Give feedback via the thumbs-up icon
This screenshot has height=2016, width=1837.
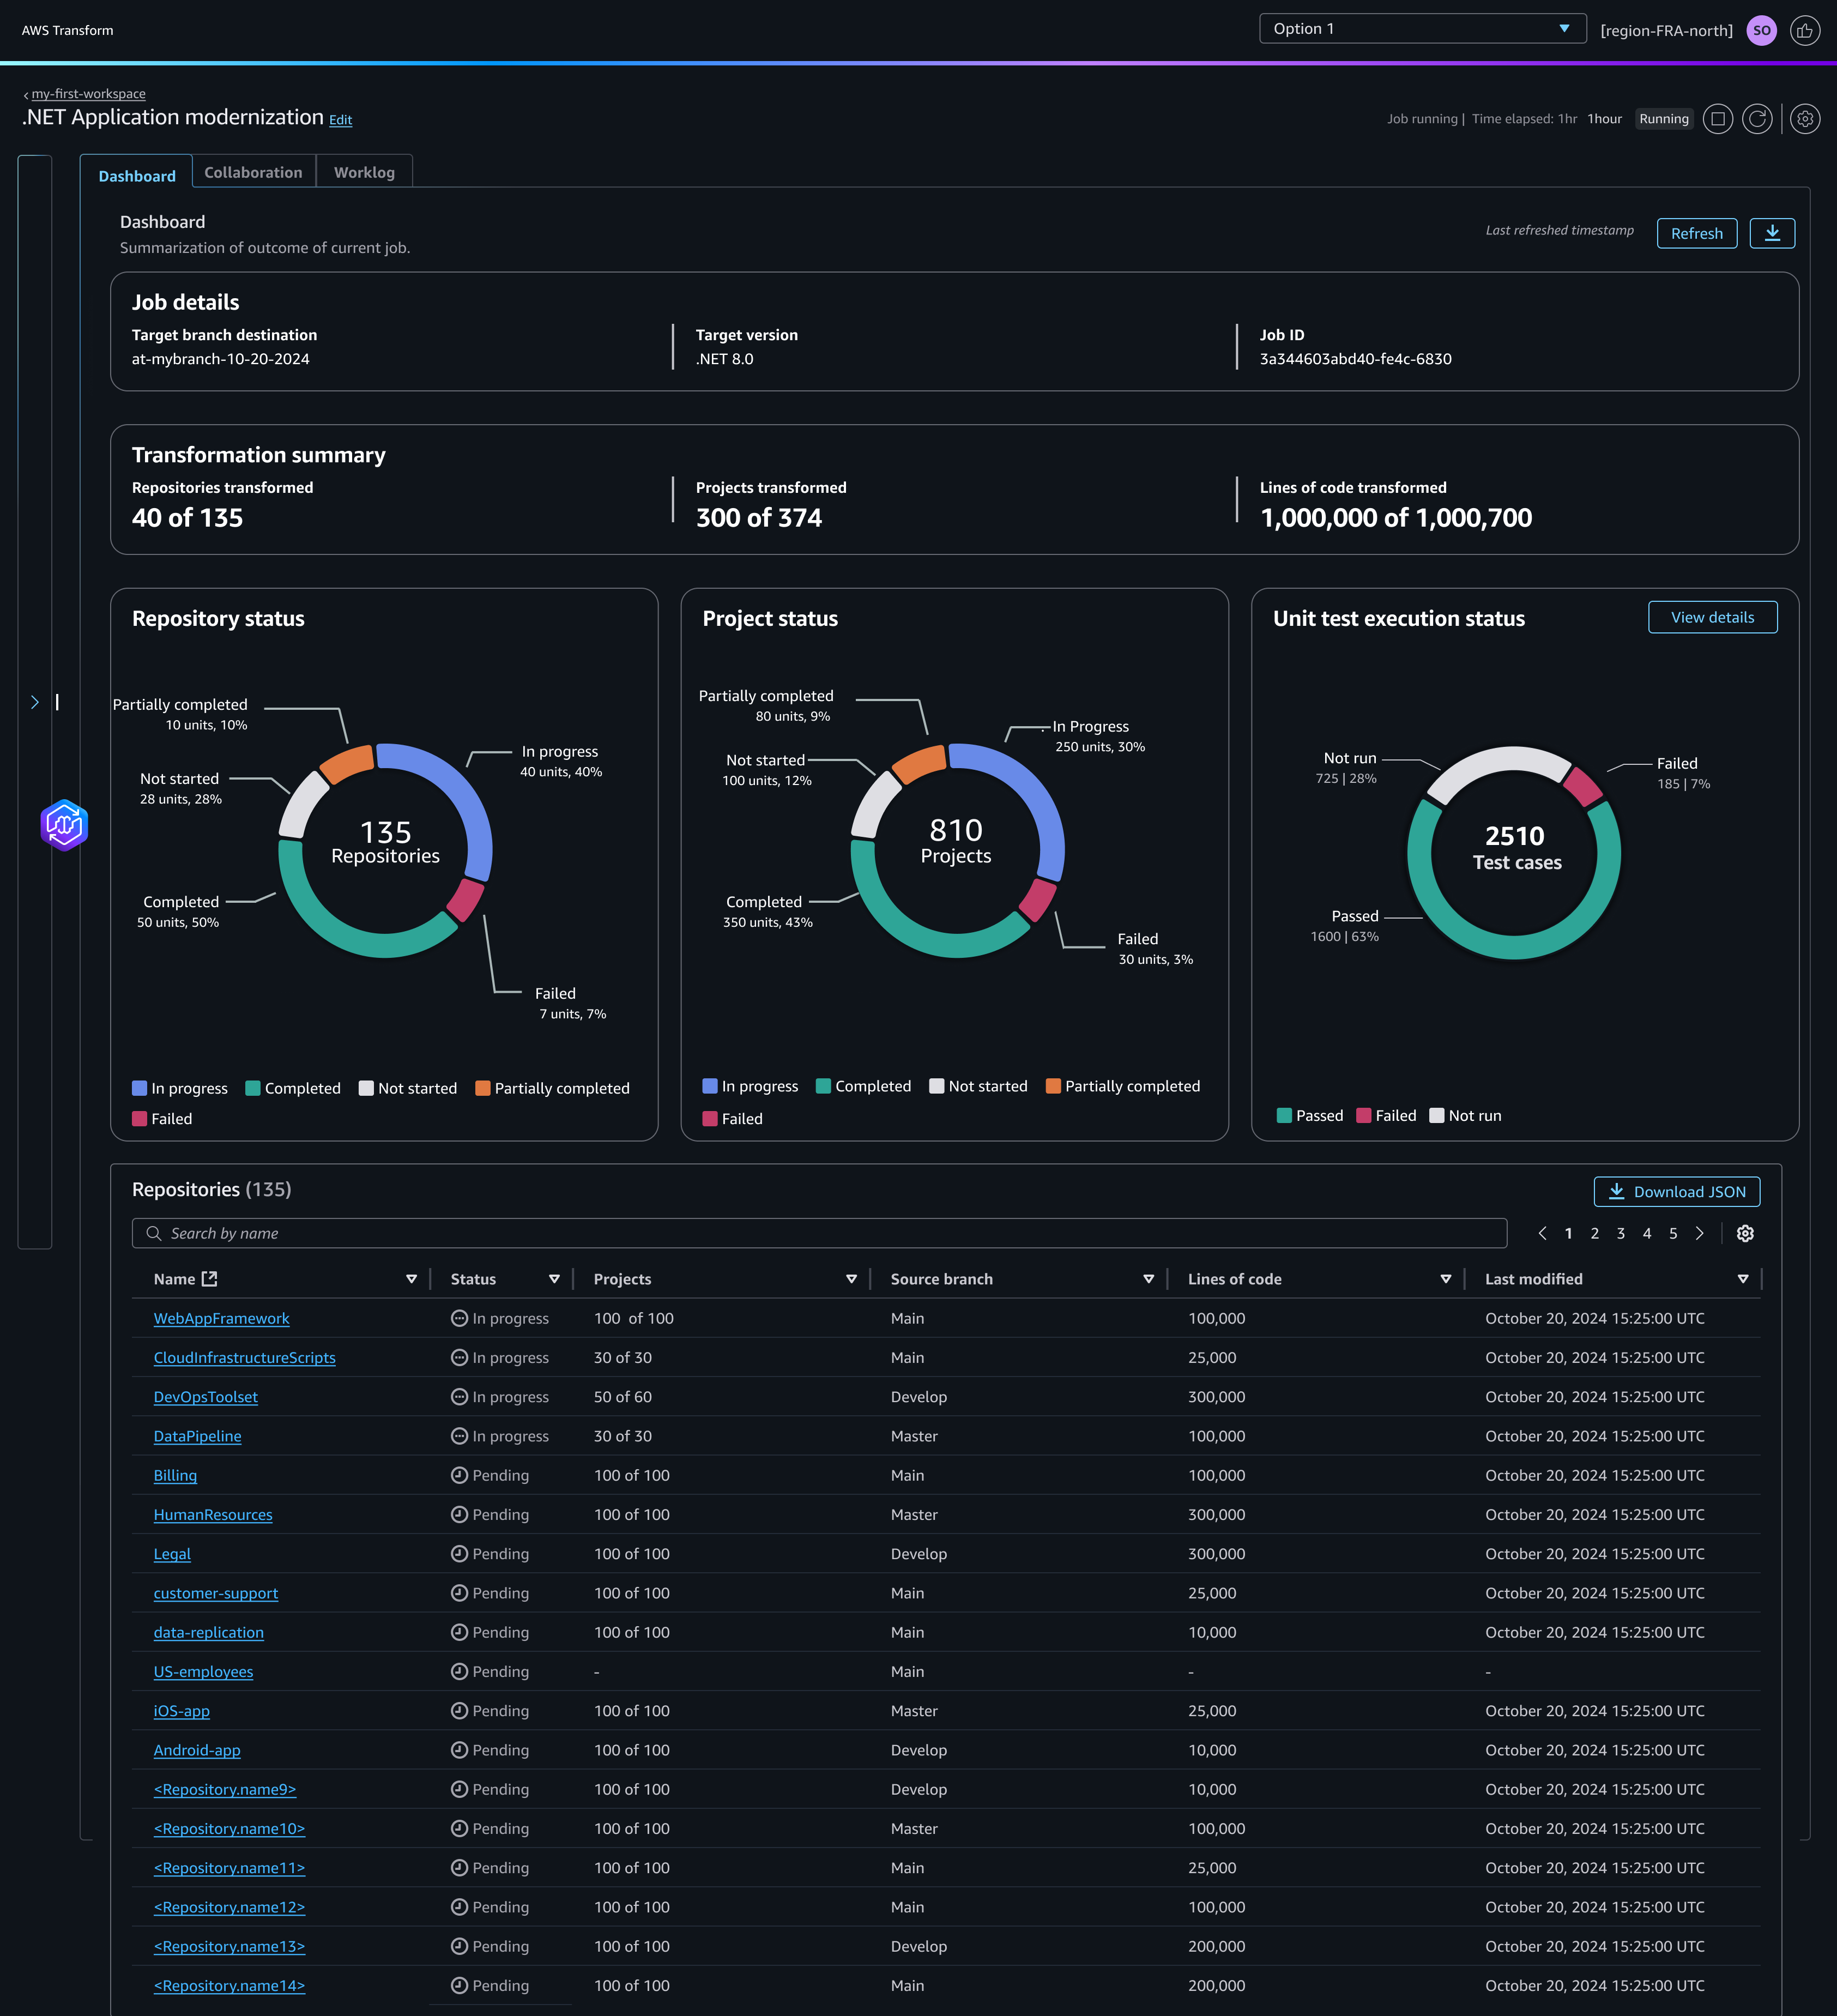1806,30
